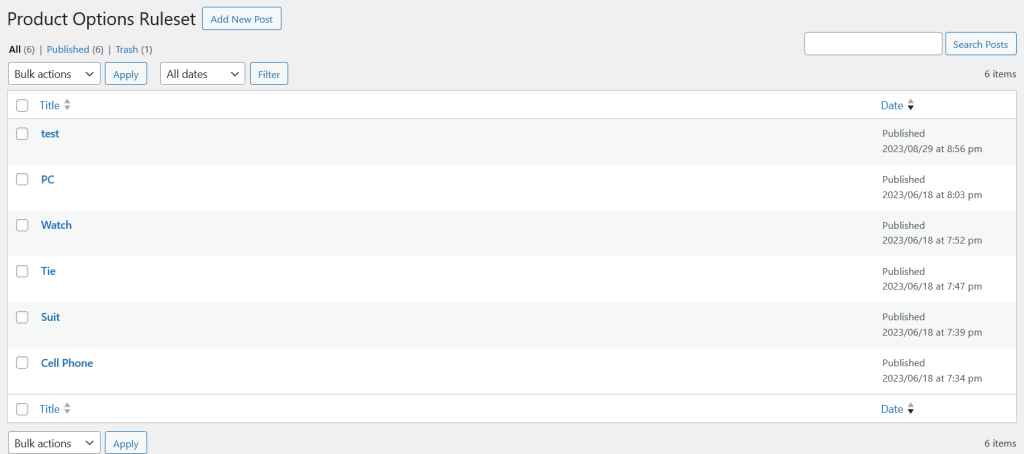The image size is (1024, 454).
Task: Click the footer Title sort arrows
Action: click(x=67, y=408)
